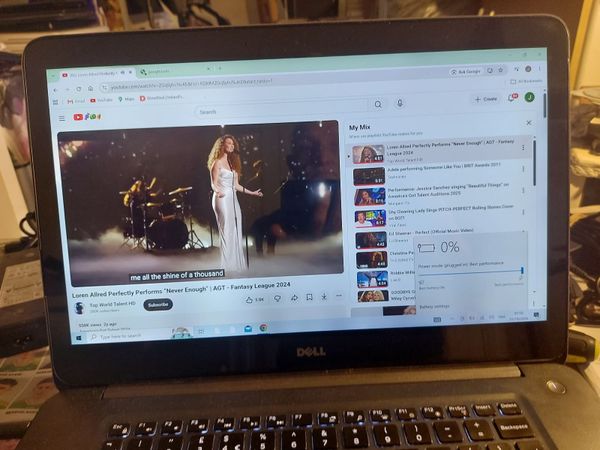Open the Windows Start menu
The height and width of the screenshot is (450, 600).
(79, 338)
